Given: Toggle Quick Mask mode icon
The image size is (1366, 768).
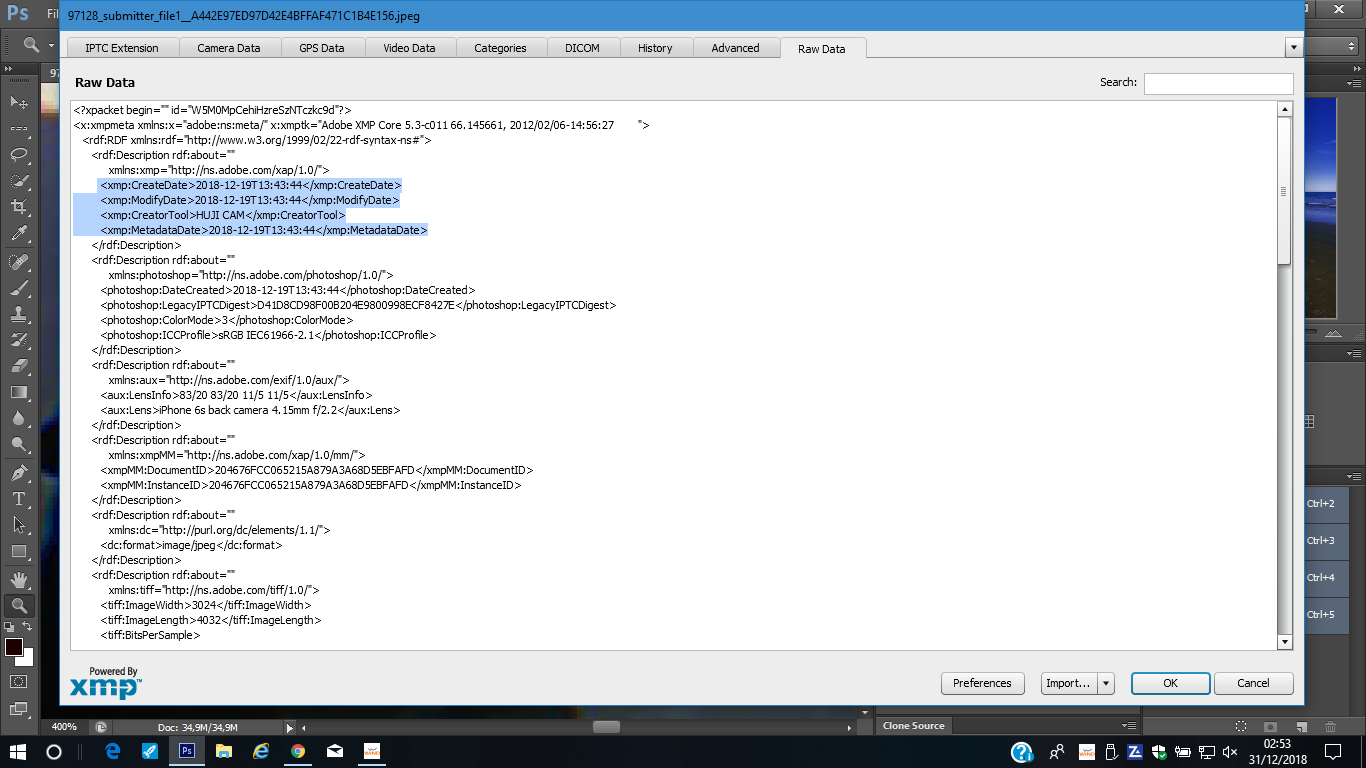Looking at the screenshot, I should point(19,681).
